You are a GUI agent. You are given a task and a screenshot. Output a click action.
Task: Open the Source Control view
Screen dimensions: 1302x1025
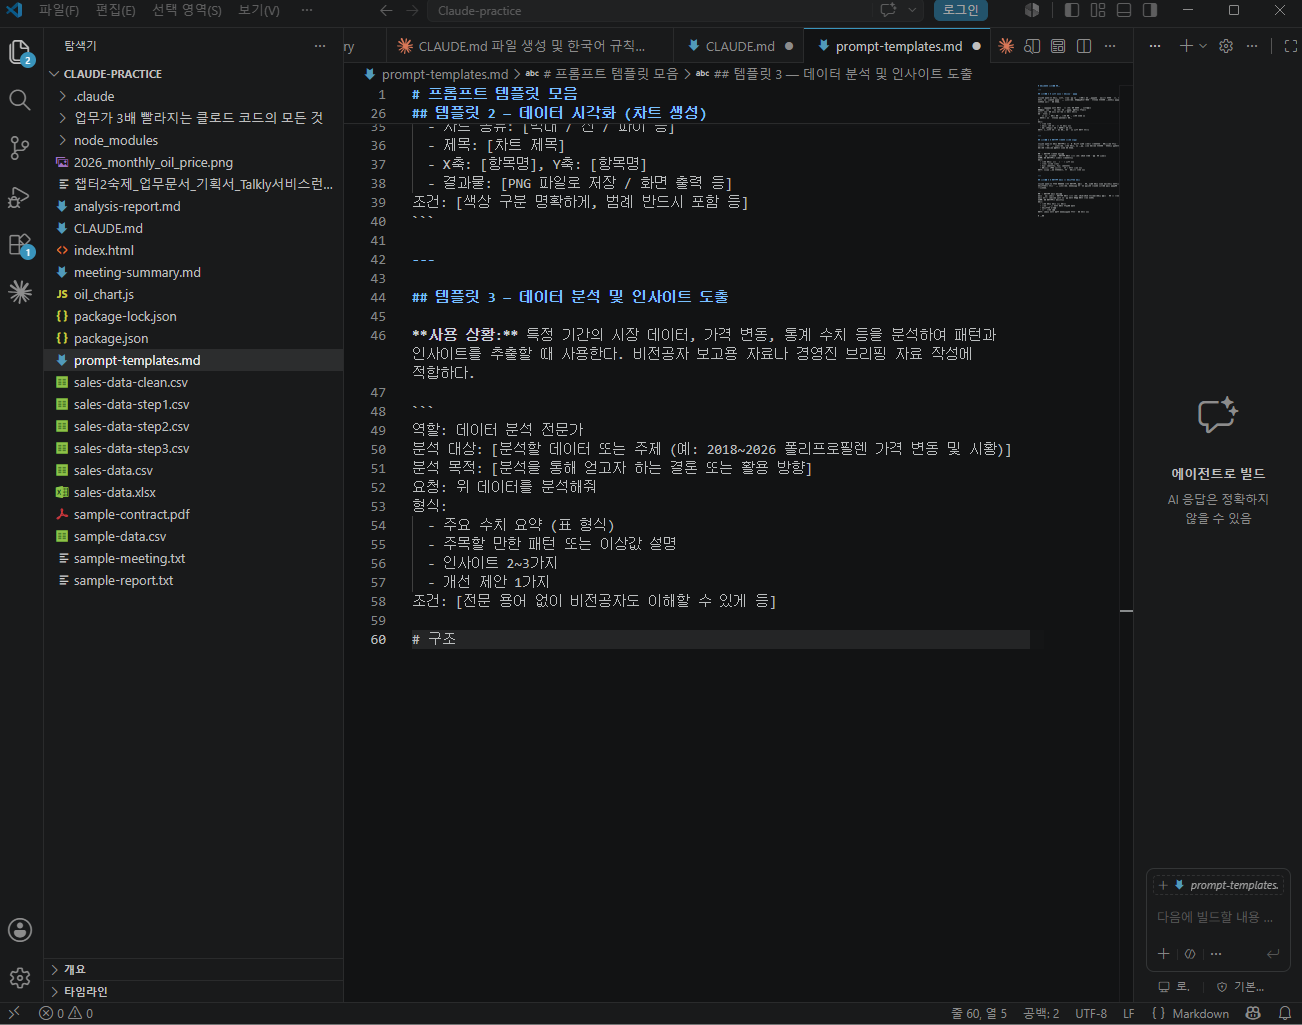[x=20, y=148]
